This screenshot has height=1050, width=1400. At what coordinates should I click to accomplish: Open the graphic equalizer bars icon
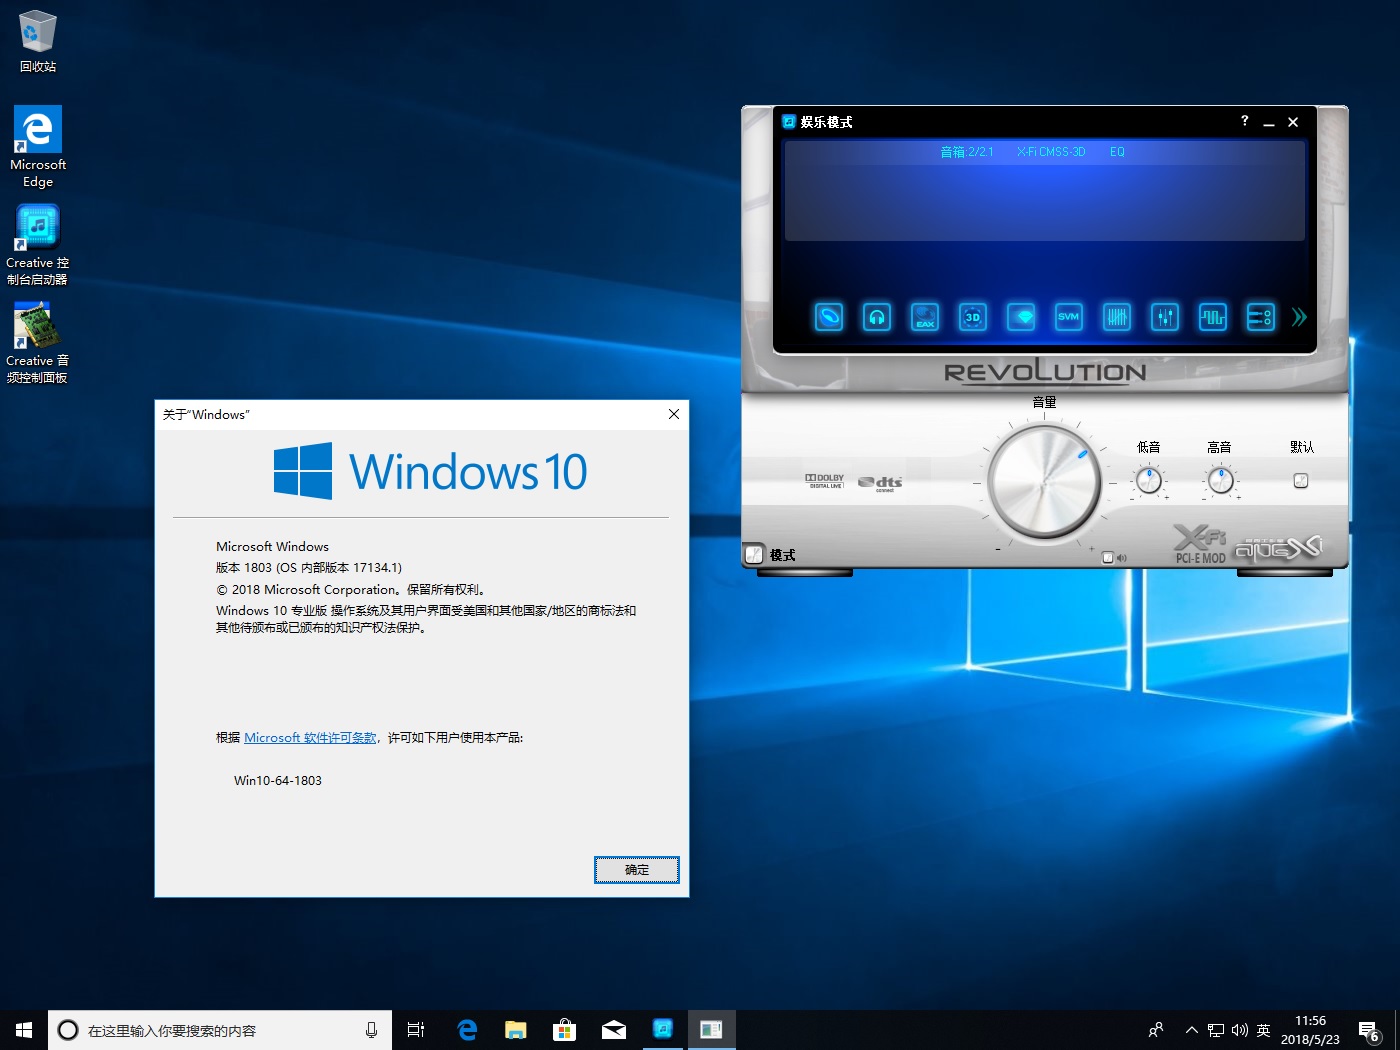coord(1117,317)
